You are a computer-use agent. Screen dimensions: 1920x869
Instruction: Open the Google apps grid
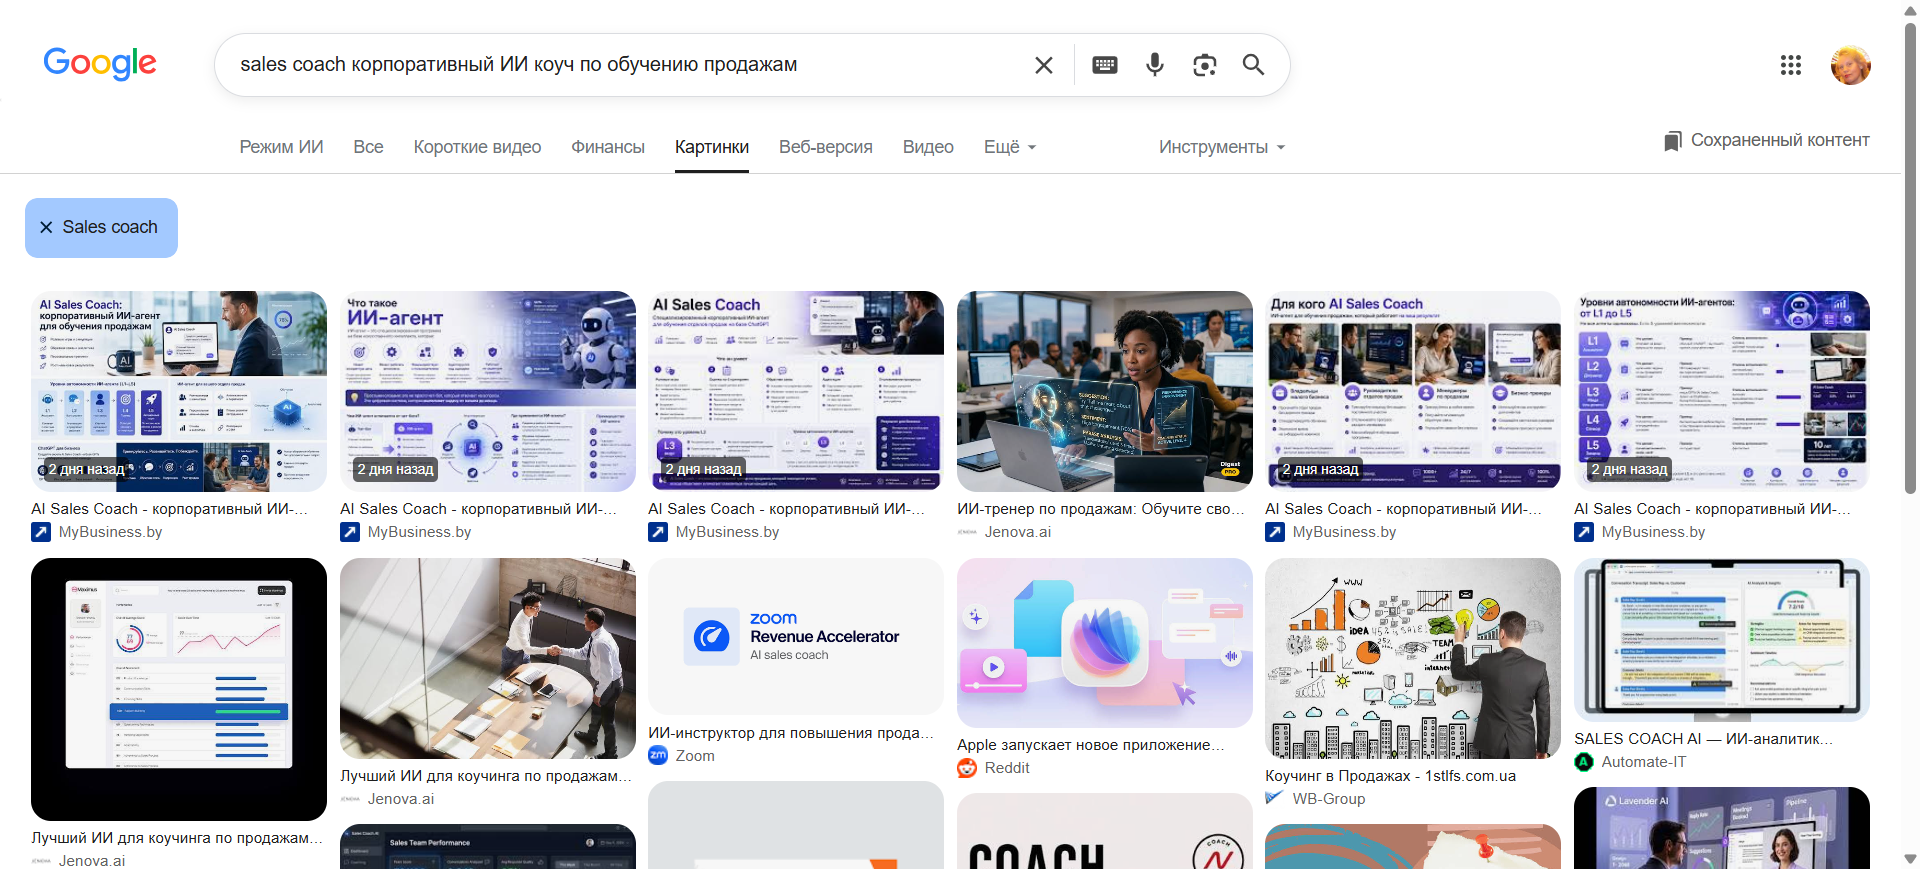point(1791,65)
